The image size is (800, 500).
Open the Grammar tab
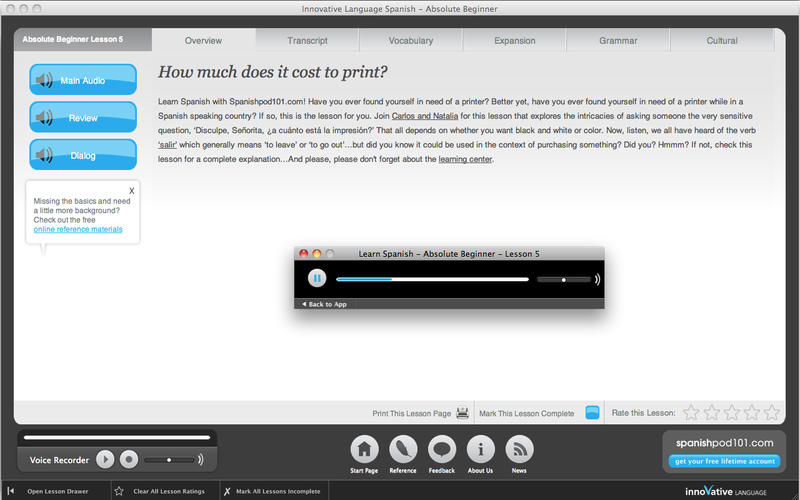pyautogui.click(x=618, y=40)
